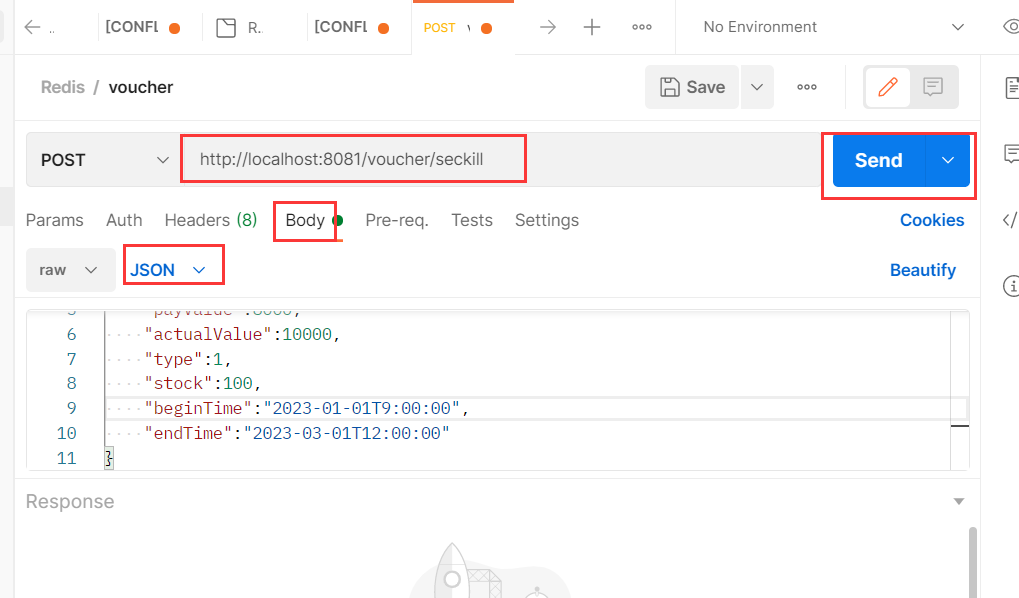
Task: Click the beginTime line in the editor
Action: coord(306,408)
